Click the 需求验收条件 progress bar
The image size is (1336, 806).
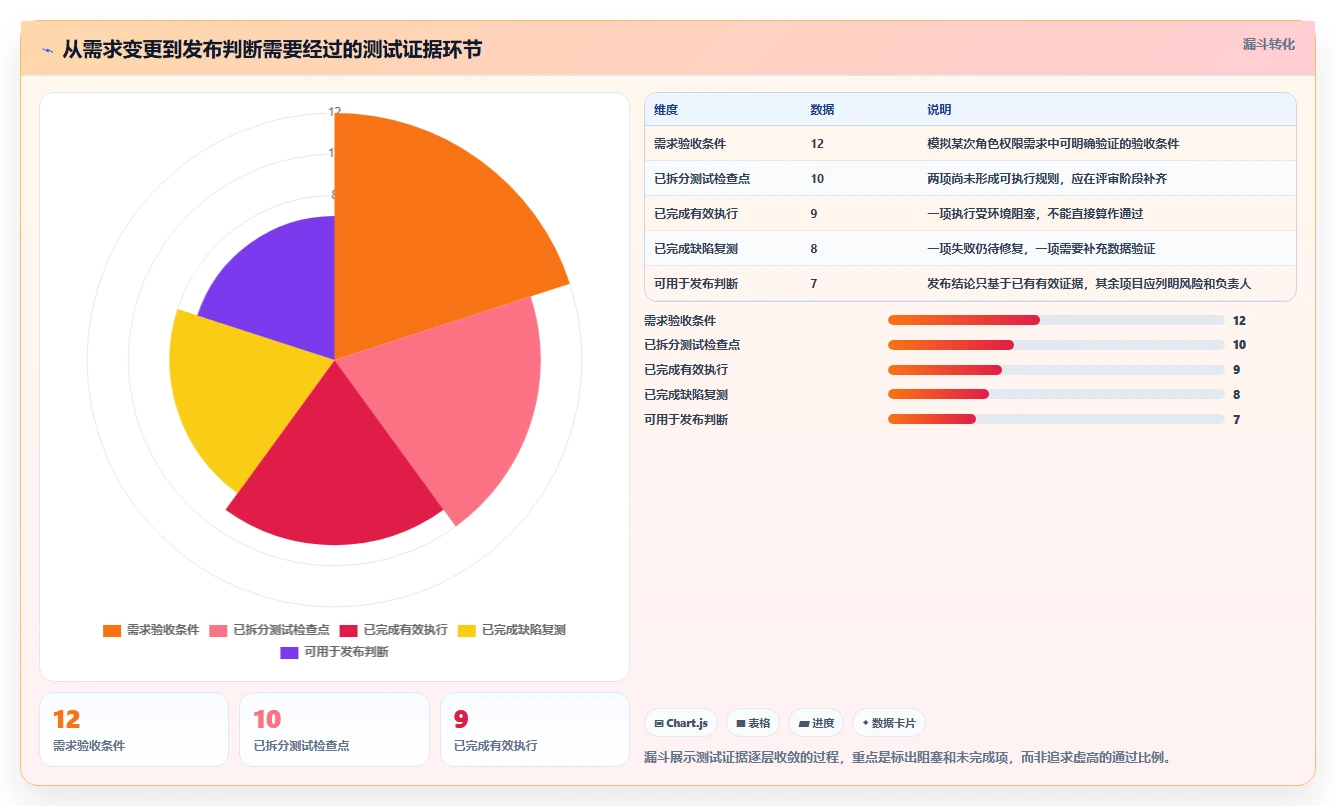1056,320
